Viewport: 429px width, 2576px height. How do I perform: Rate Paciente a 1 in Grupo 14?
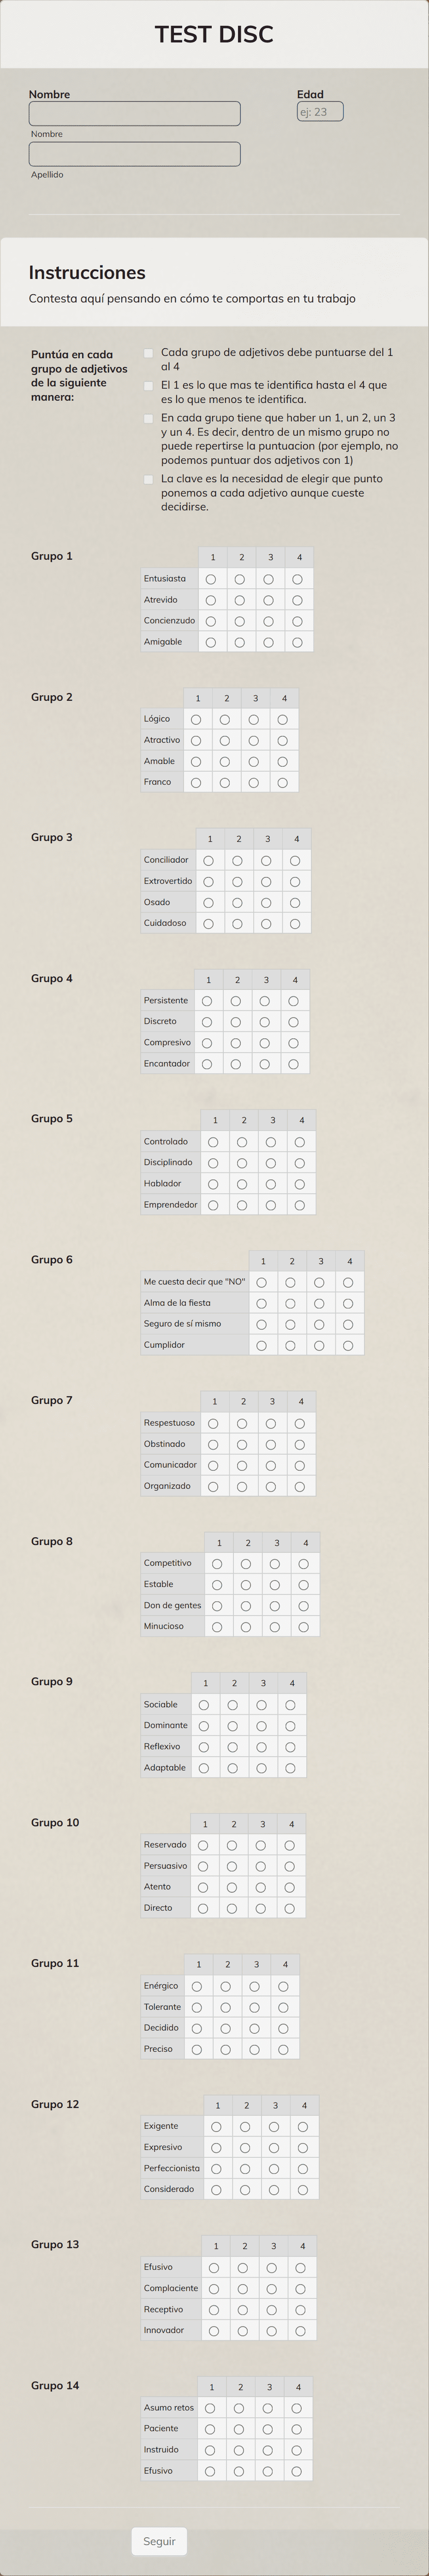(210, 2428)
